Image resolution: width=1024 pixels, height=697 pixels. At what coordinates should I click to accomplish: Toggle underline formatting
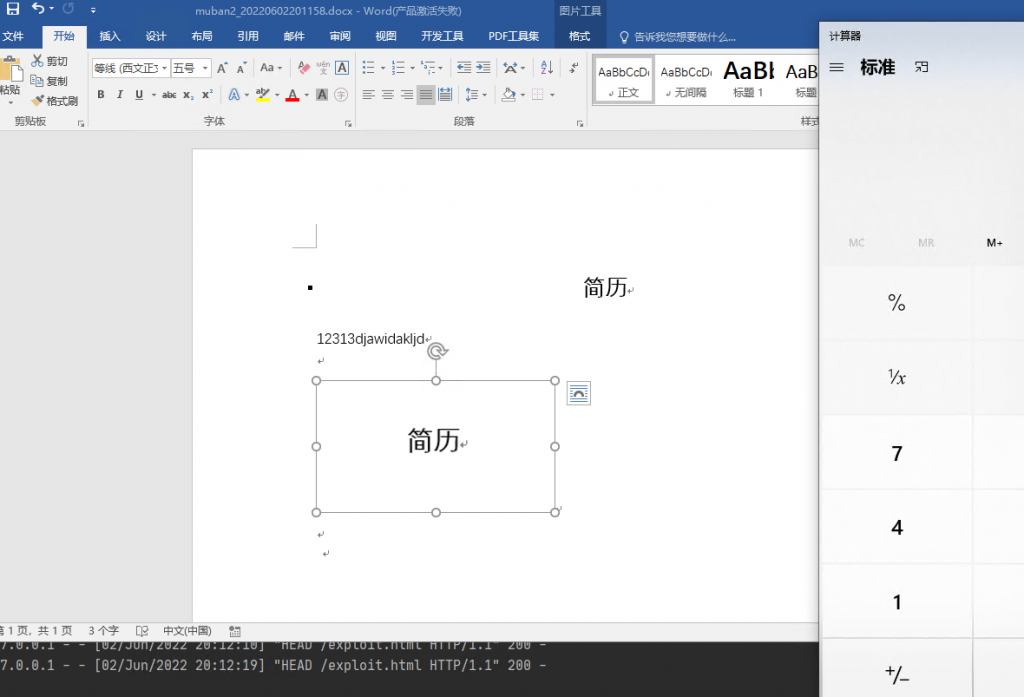pos(139,95)
